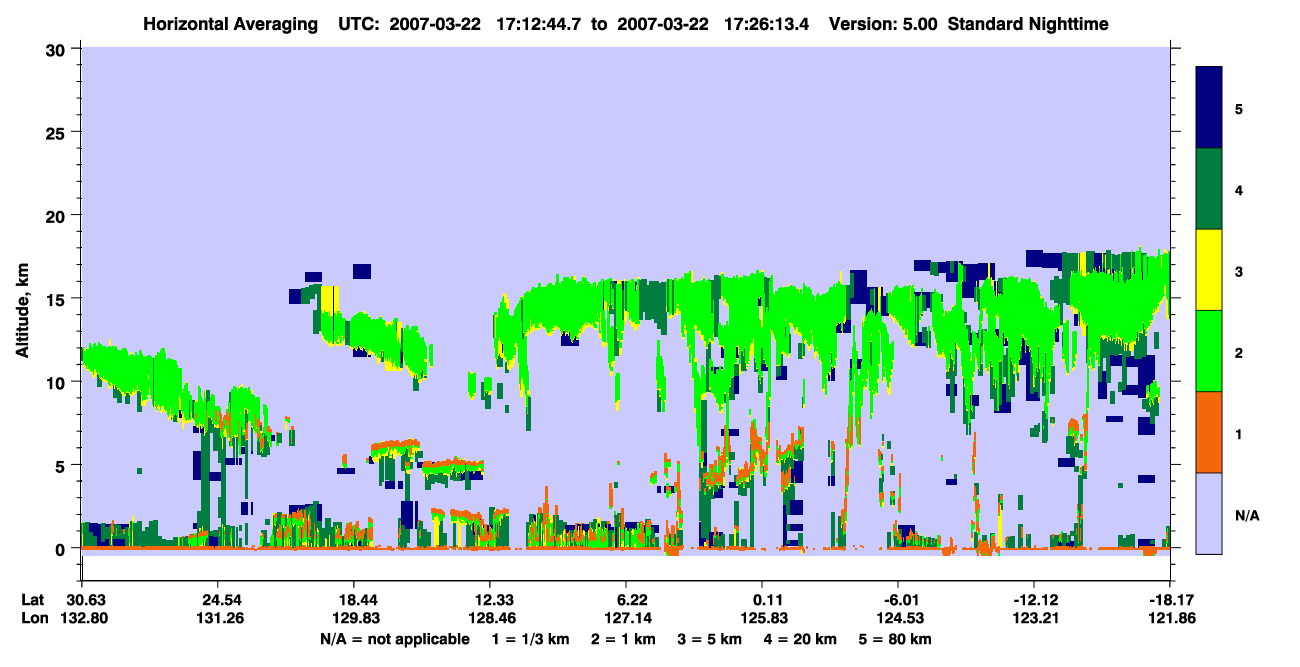
Task: Click longitude value 123.21
Action: click(1034, 618)
